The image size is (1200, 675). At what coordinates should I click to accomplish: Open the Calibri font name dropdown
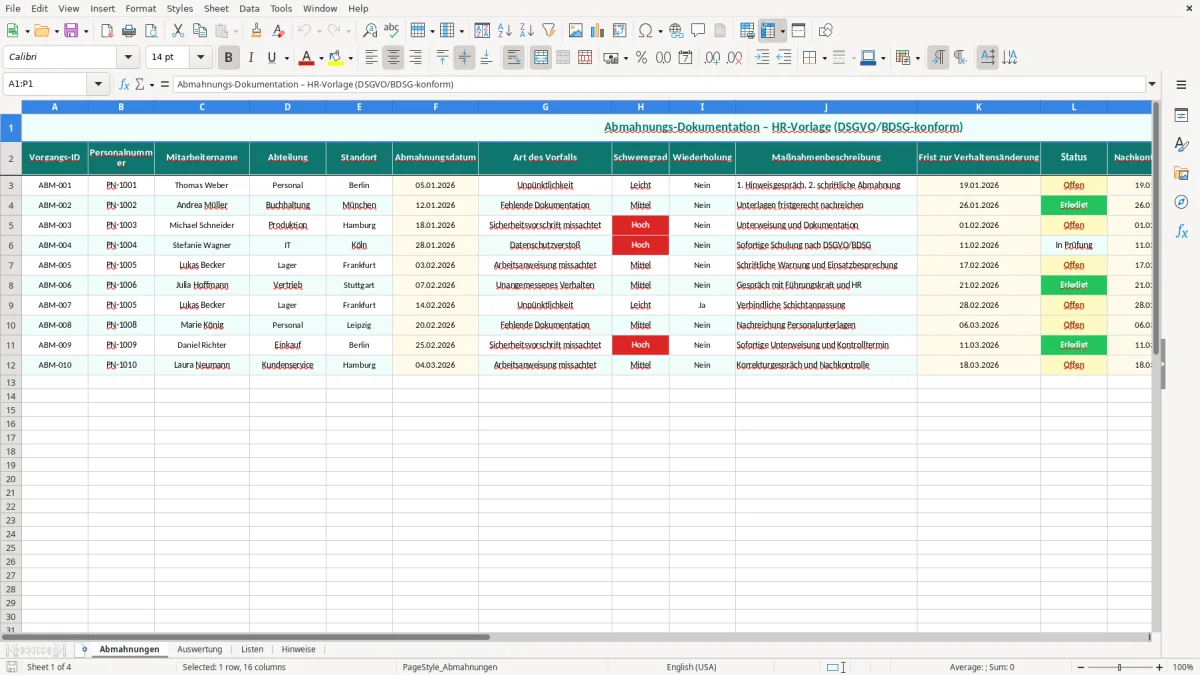(128, 58)
